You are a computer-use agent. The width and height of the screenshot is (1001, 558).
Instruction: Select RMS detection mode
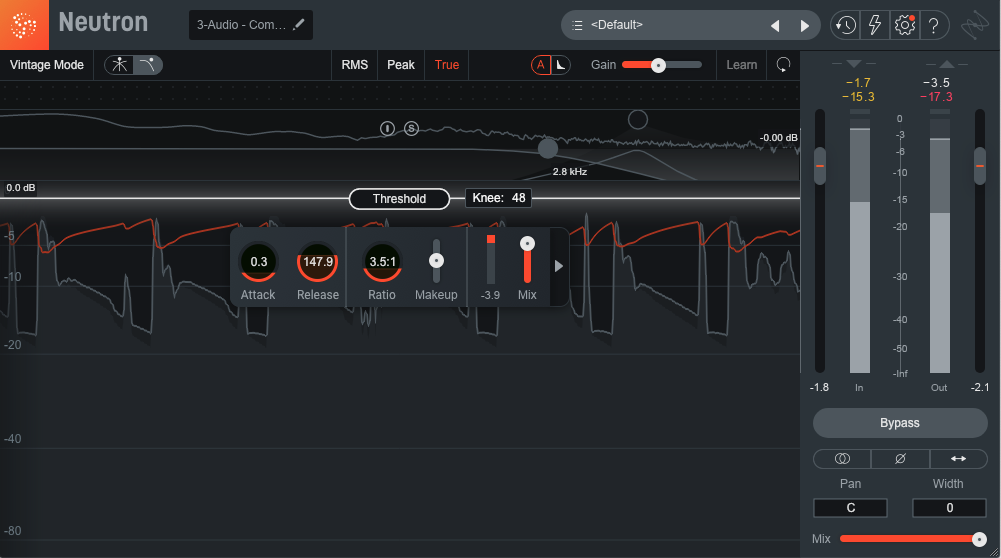coord(354,65)
